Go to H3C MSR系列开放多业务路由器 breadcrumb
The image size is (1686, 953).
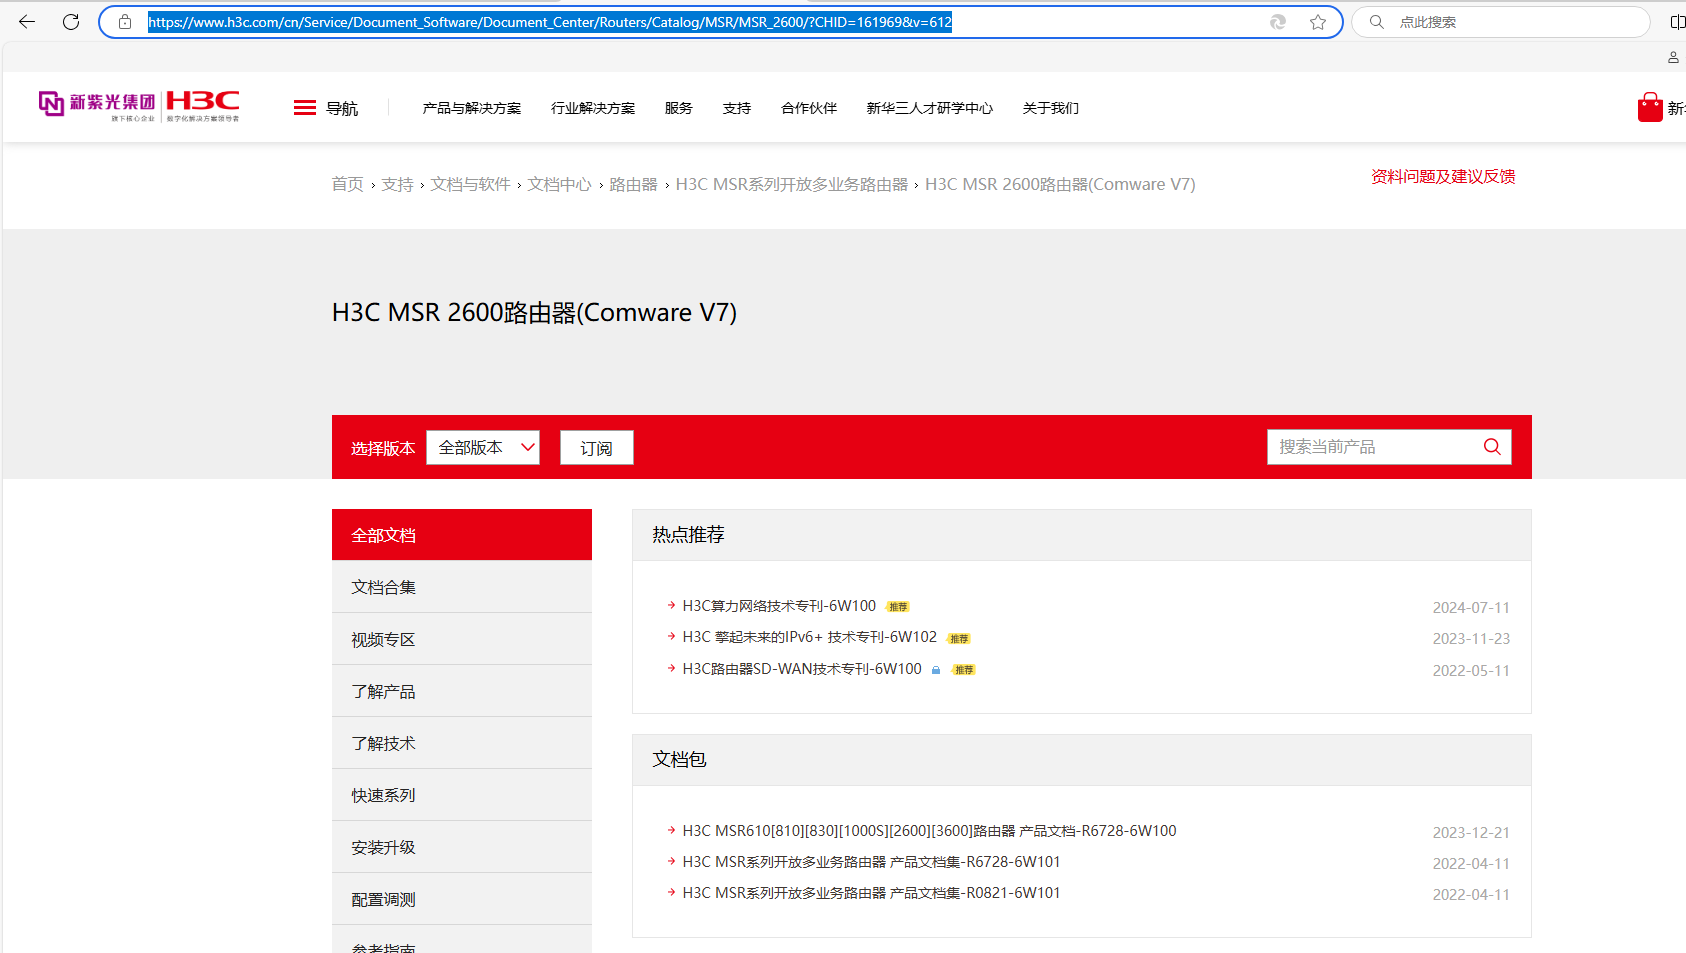point(792,184)
